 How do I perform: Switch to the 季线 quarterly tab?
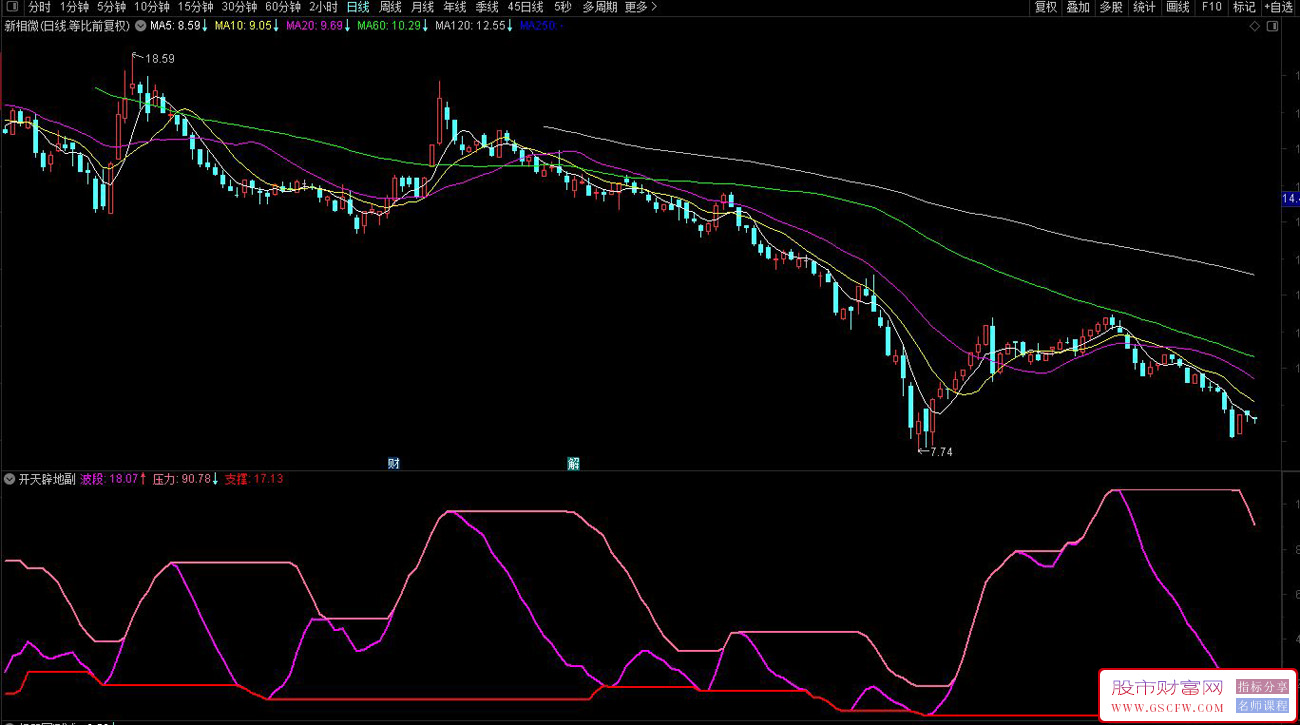coord(487,7)
